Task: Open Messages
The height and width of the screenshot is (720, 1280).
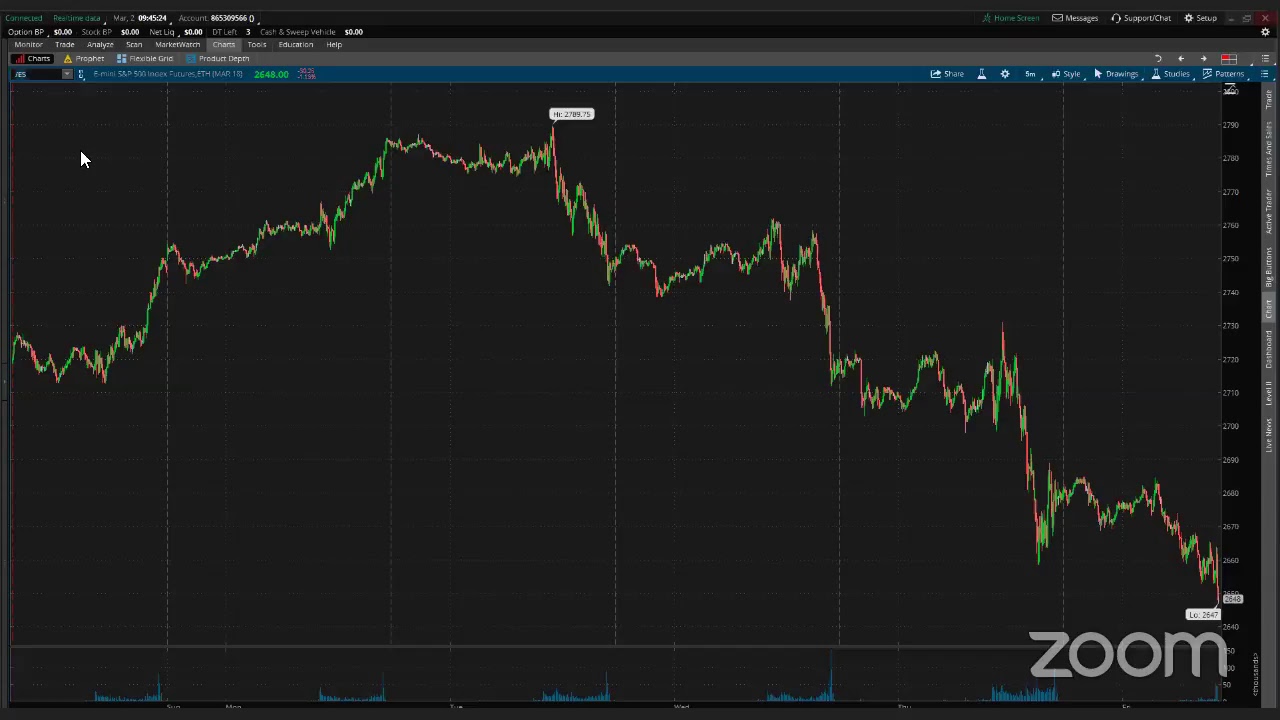Action: 1075,18
